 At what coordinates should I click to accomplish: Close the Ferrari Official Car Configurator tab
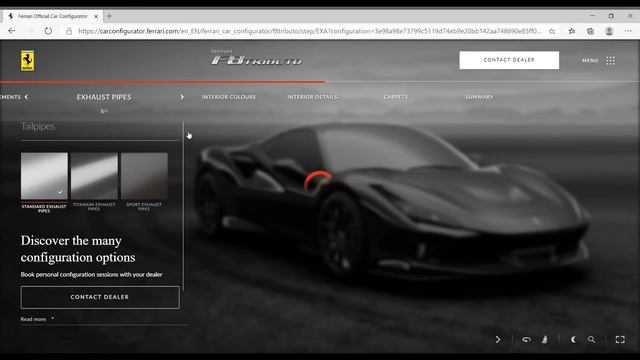pos(96,16)
